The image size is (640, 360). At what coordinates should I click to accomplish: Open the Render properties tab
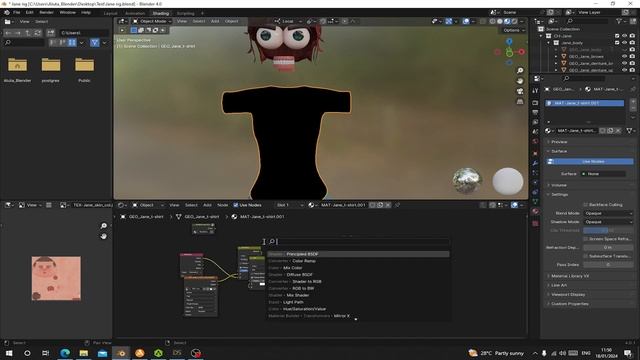(x=535, y=103)
